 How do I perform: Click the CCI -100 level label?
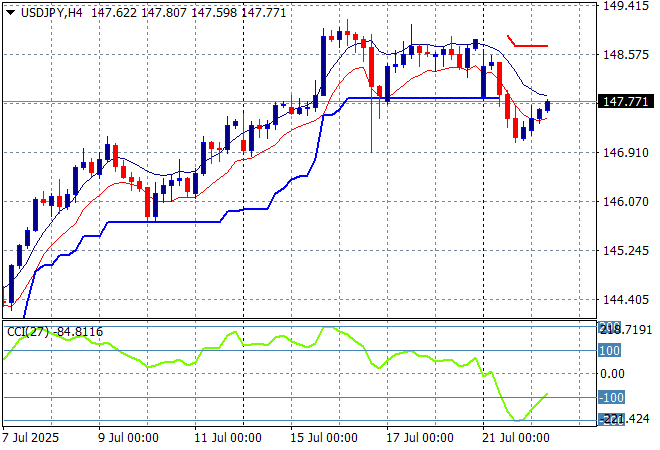(612, 397)
